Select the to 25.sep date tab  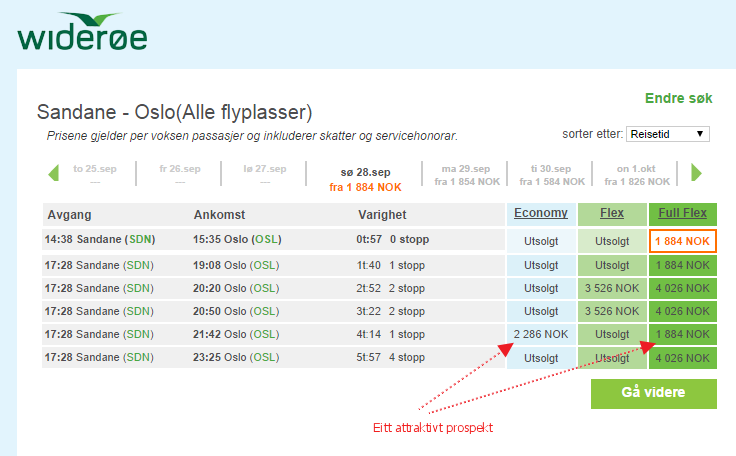coord(95,175)
